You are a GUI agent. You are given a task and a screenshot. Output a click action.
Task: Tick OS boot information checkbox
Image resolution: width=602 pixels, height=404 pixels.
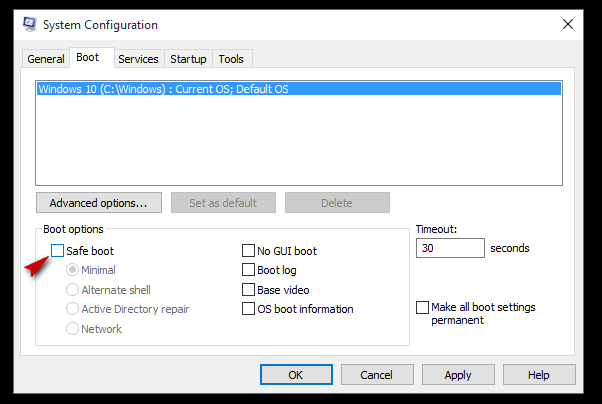(x=248, y=308)
